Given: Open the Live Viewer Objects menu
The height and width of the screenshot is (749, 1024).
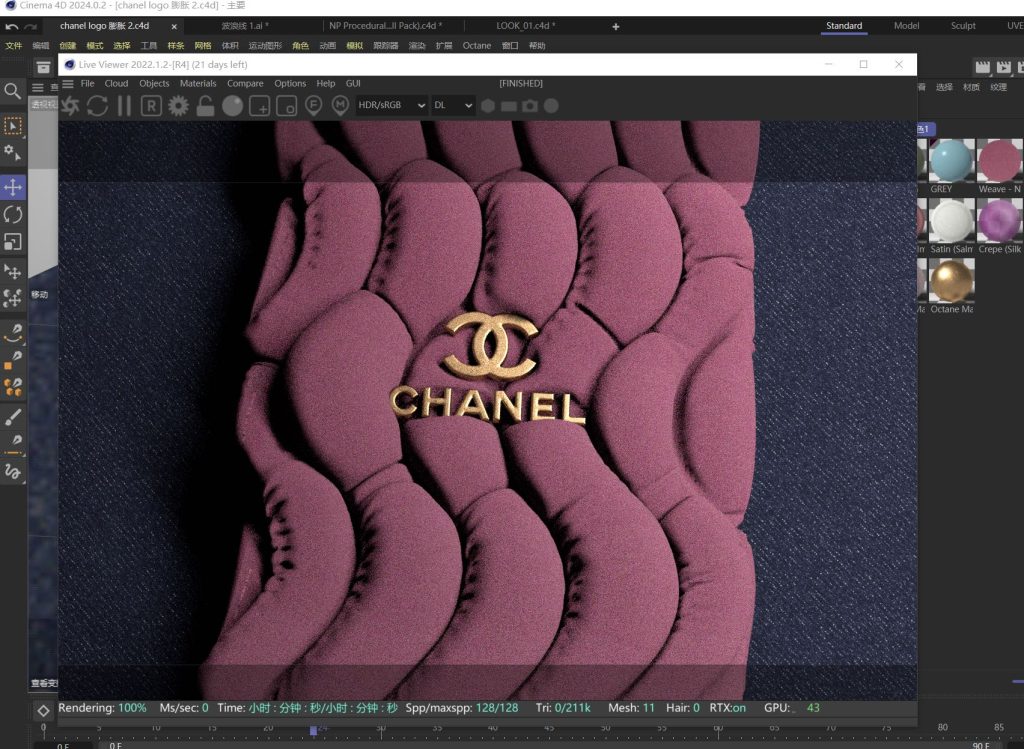Looking at the screenshot, I should pos(154,84).
